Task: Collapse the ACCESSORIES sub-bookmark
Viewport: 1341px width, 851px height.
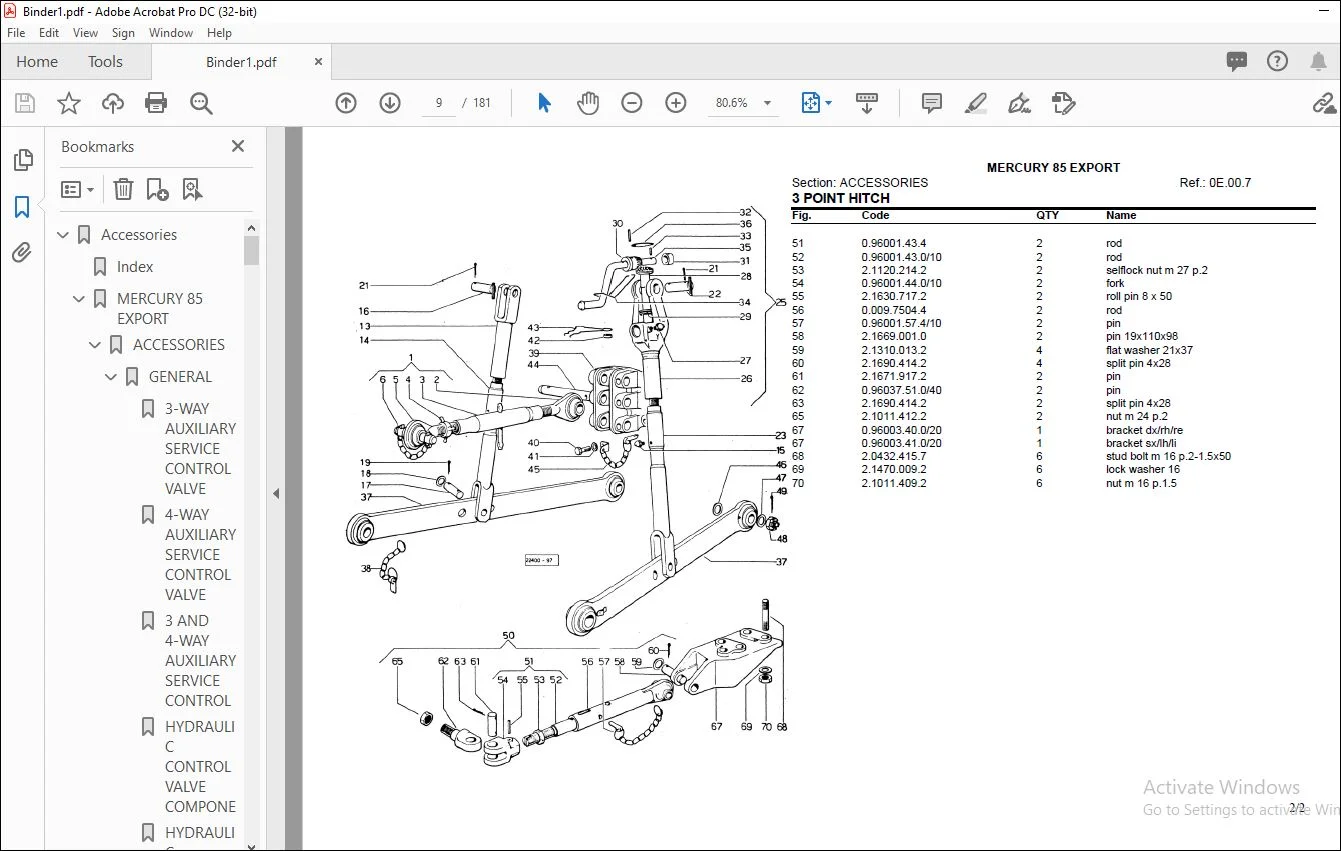Action: point(96,345)
